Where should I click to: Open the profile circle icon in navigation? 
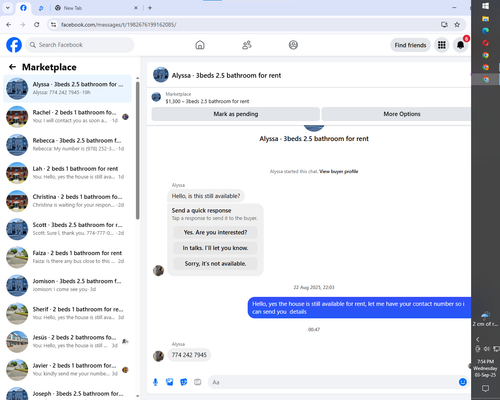(x=293, y=45)
